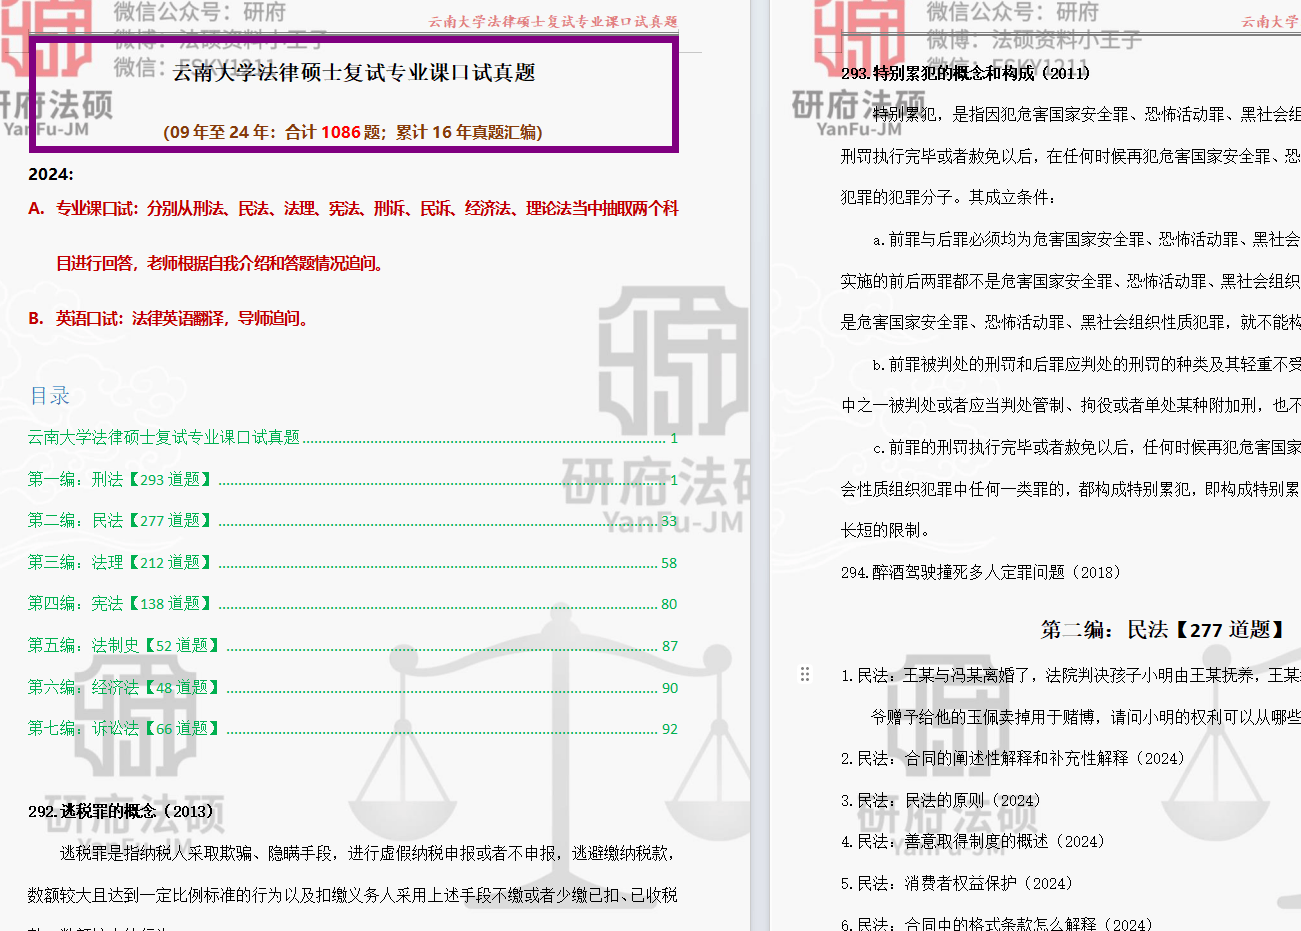Select heading 293.特别累犯的概念和构成（2011）
Screen dimensions: 1301x931
966,73
